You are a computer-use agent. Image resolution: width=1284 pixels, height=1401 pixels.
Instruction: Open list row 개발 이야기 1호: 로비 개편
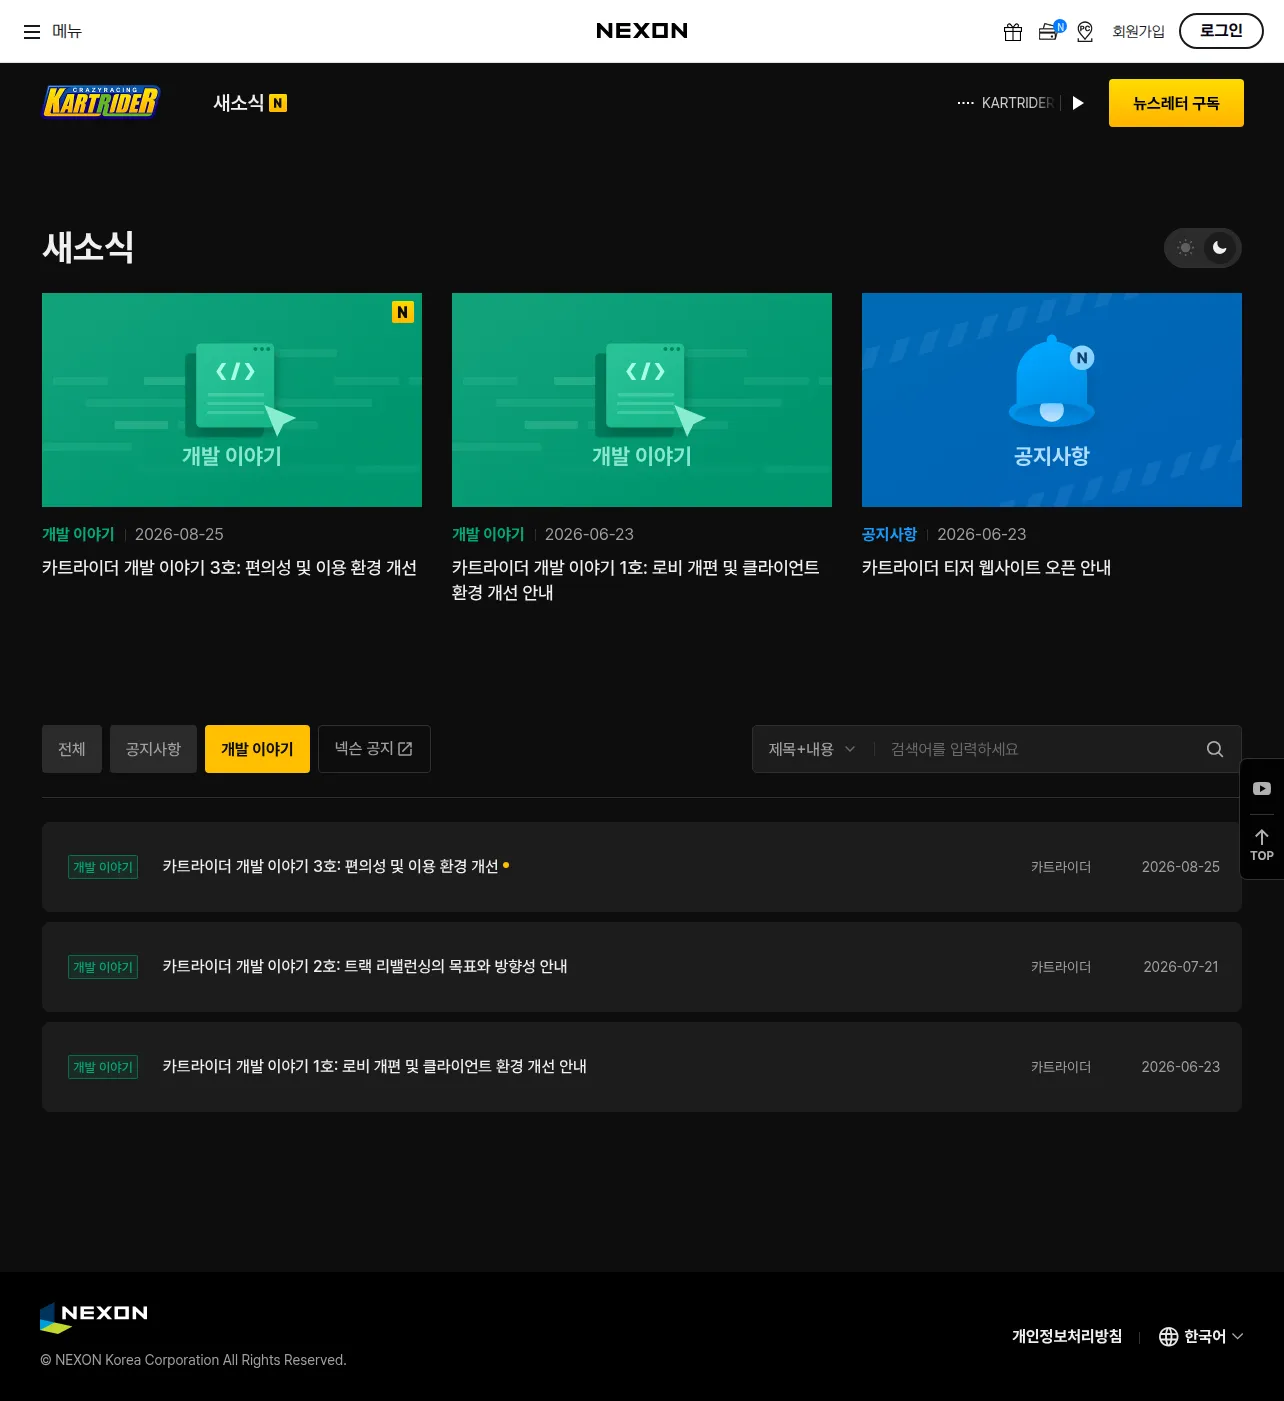click(642, 1067)
